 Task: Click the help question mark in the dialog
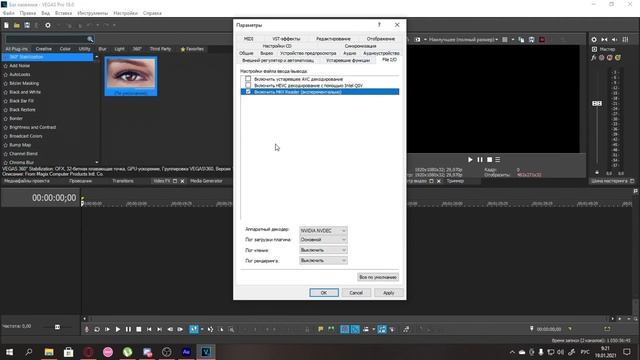click(379, 25)
